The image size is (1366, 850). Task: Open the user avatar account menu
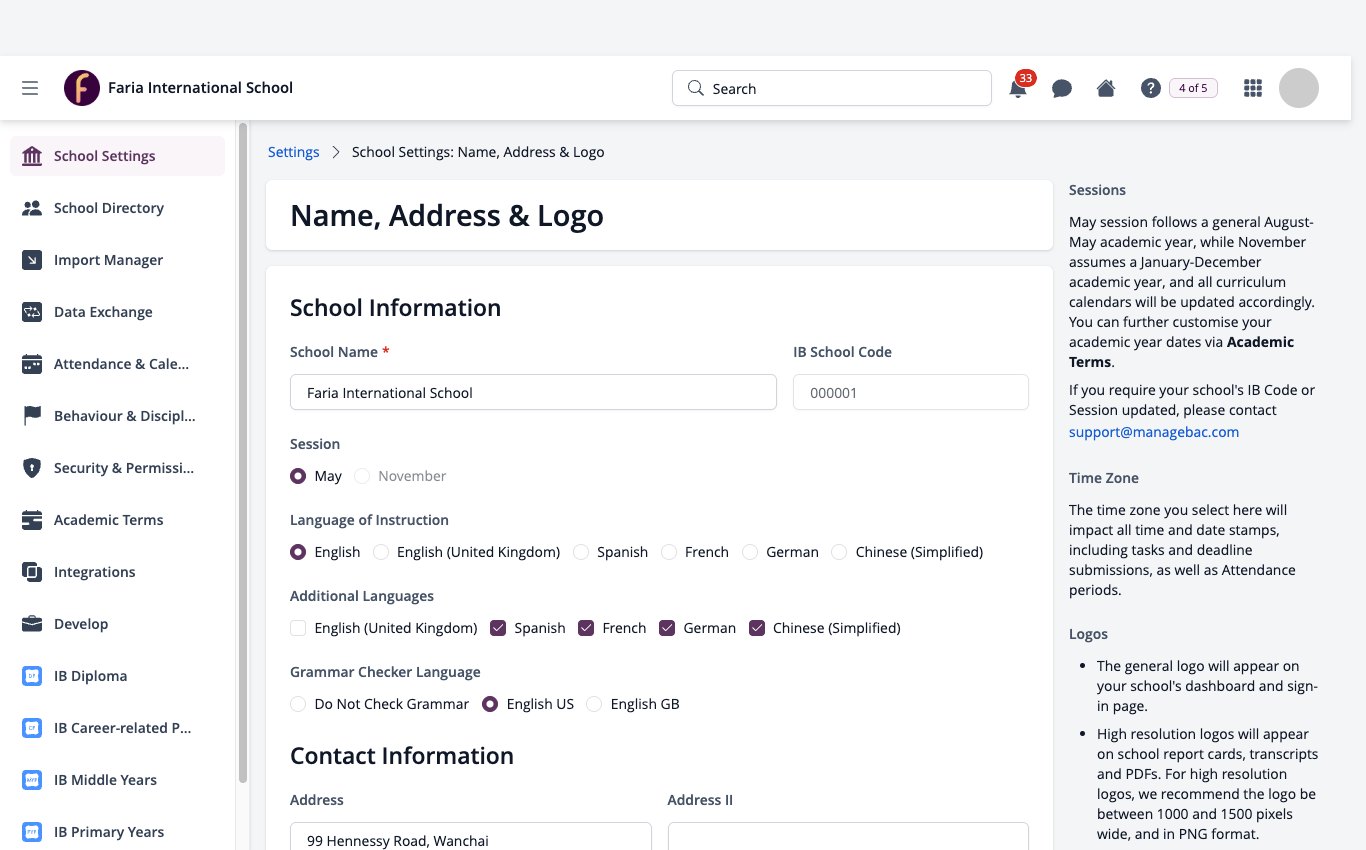pyautogui.click(x=1299, y=88)
